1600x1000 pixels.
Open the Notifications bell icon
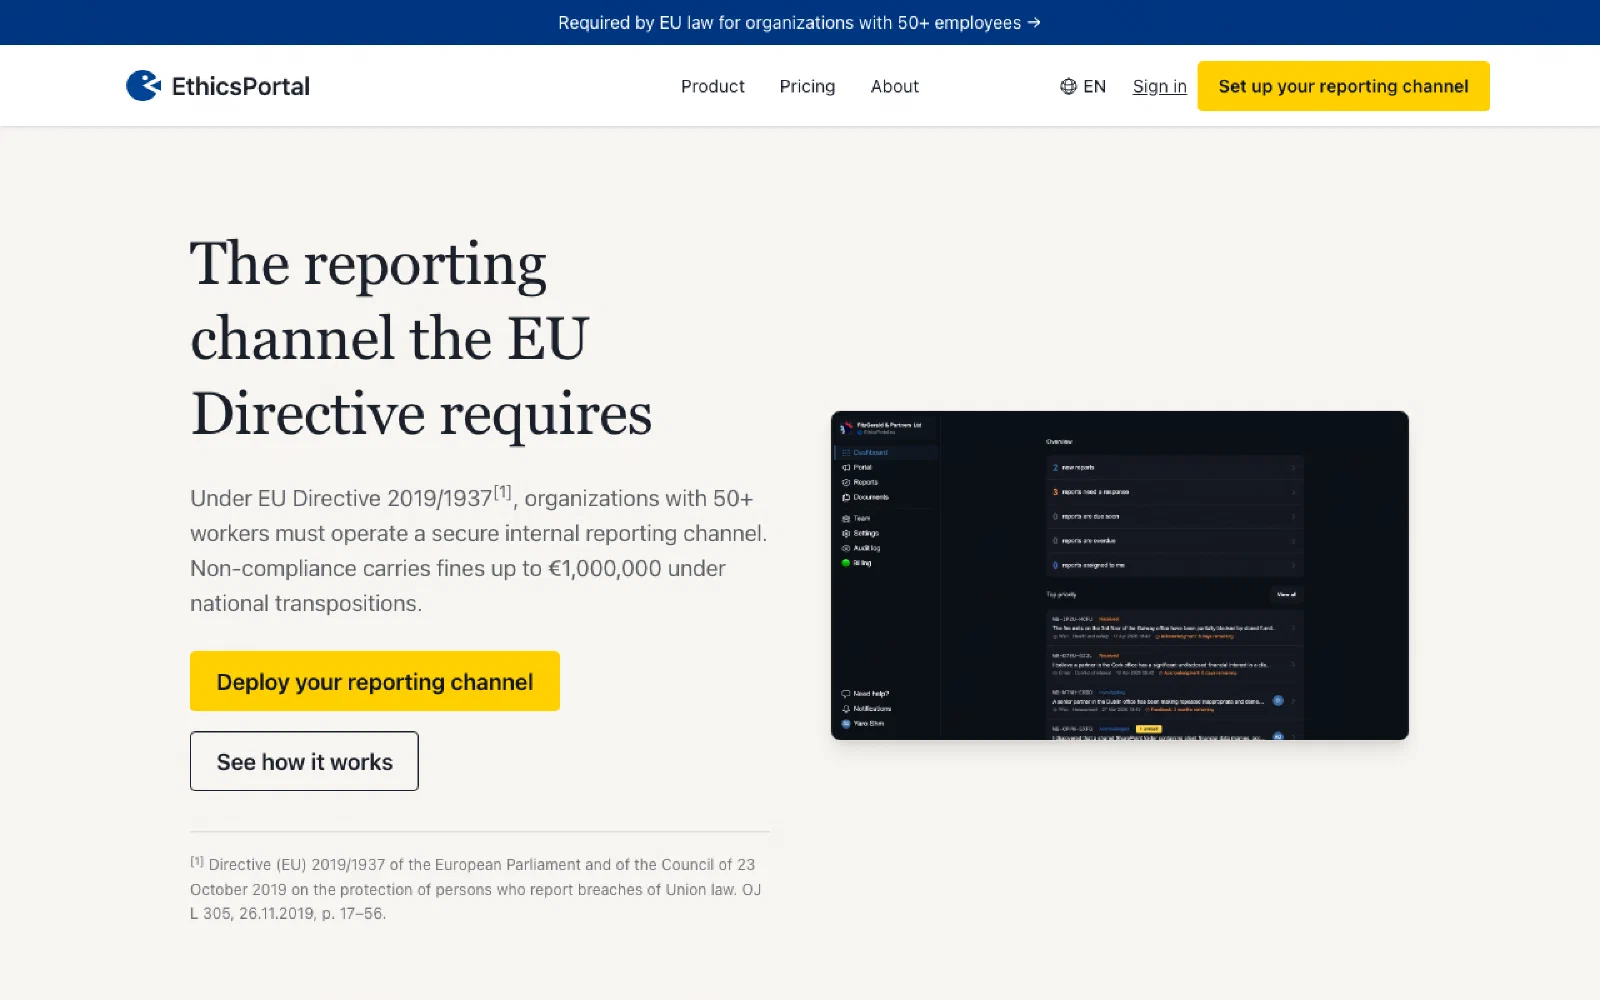click(845, 708)
